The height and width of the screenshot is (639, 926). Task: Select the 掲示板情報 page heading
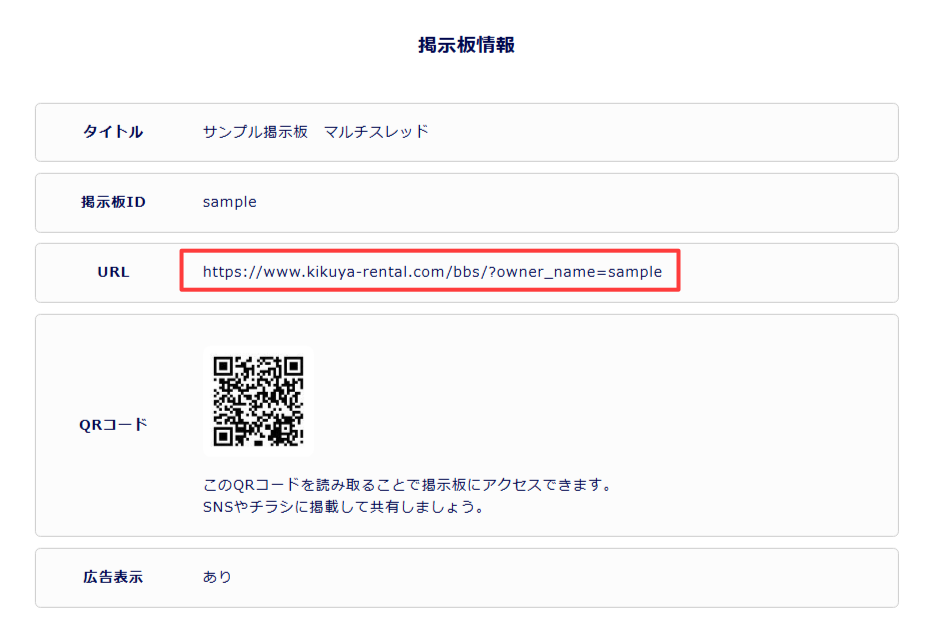[x=466, y=45]
